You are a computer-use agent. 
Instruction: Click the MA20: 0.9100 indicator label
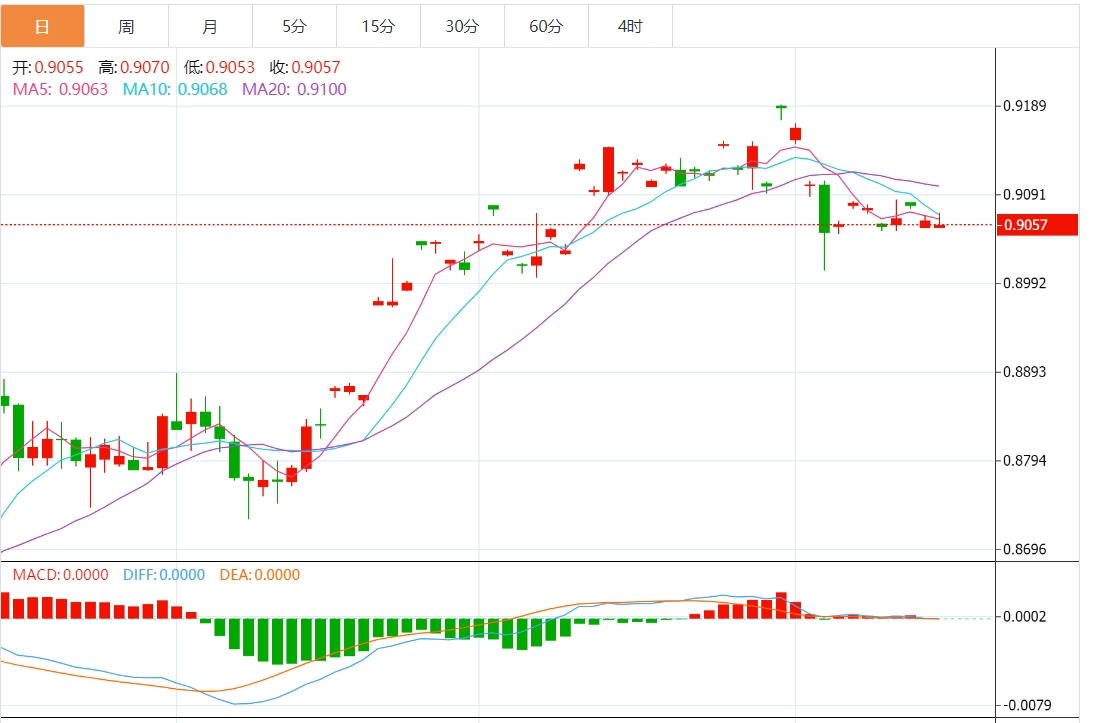(x=294, y=90)
